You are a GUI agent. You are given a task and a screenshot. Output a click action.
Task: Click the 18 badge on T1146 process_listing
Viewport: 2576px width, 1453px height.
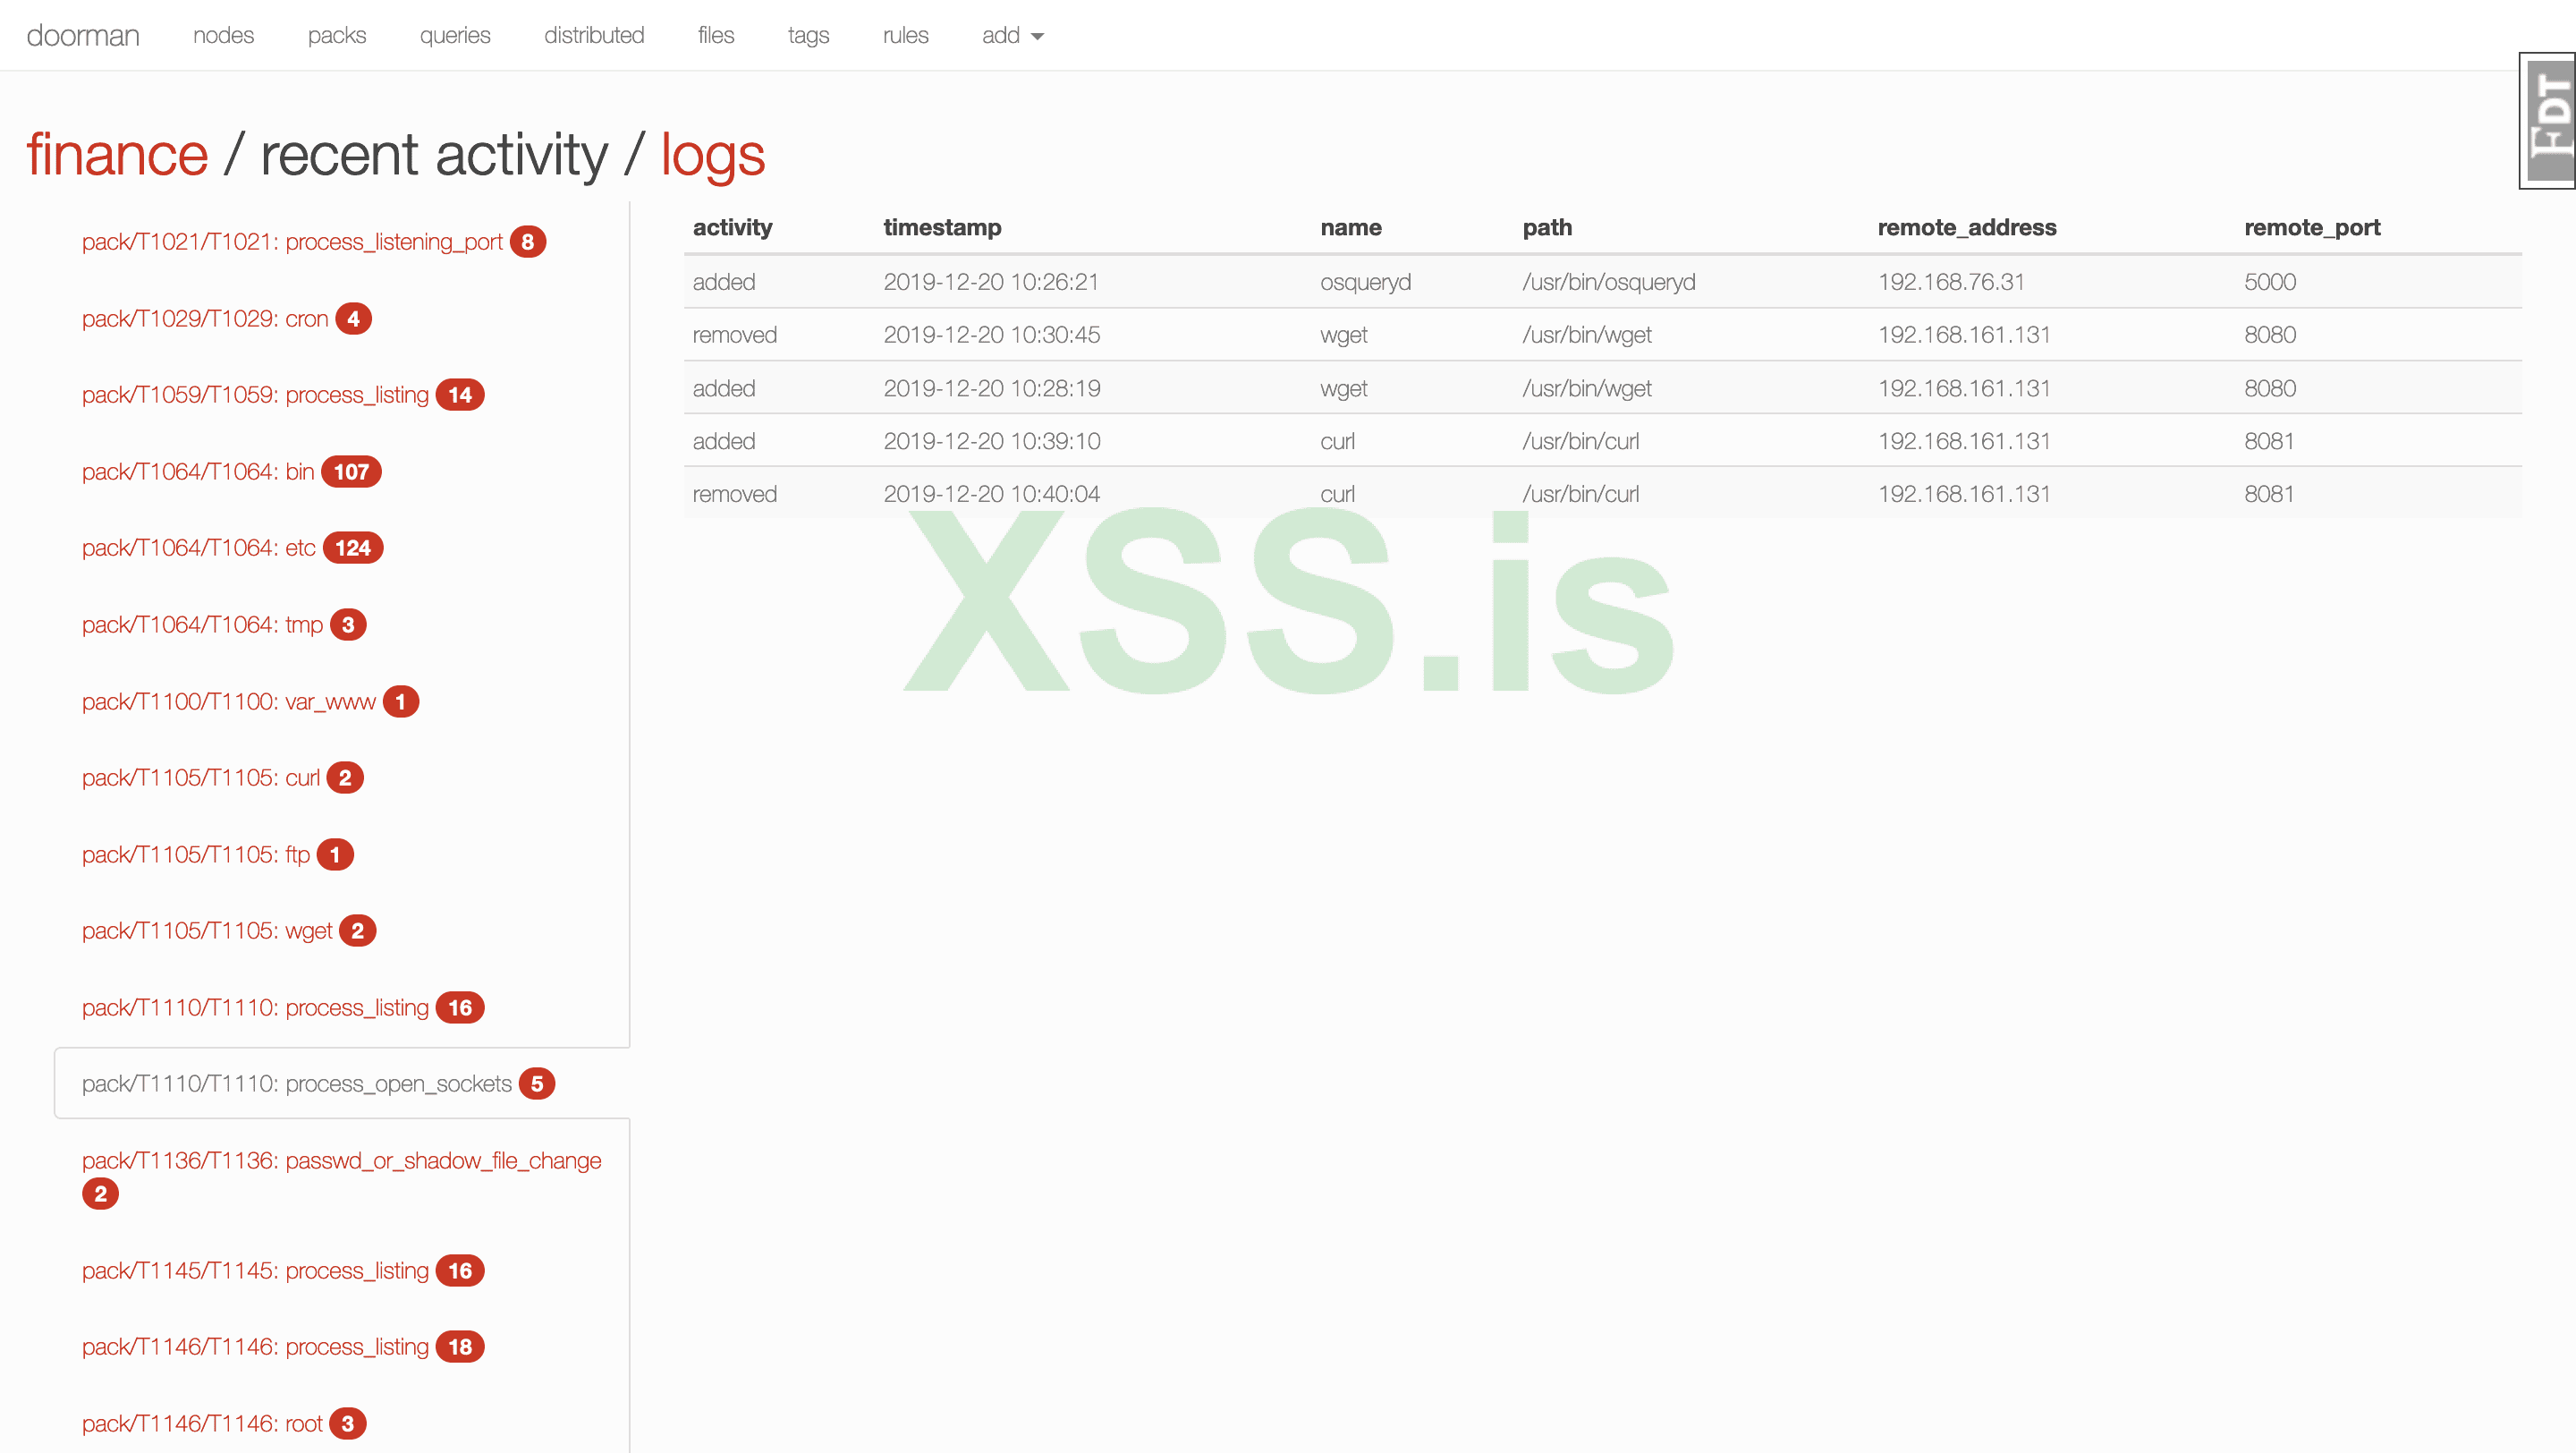pos(459,1347)
